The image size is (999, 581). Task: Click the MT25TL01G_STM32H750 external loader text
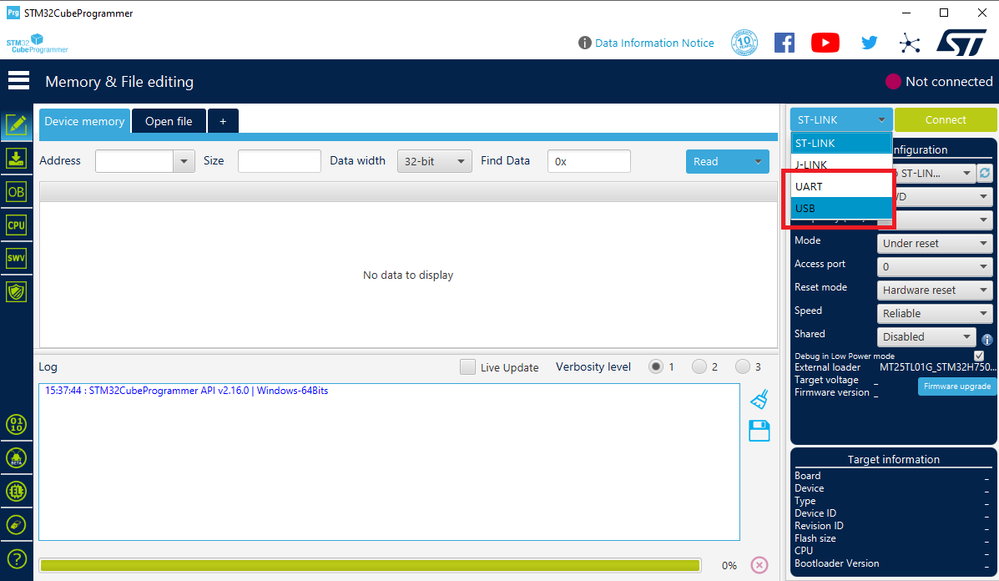point(937,367)
